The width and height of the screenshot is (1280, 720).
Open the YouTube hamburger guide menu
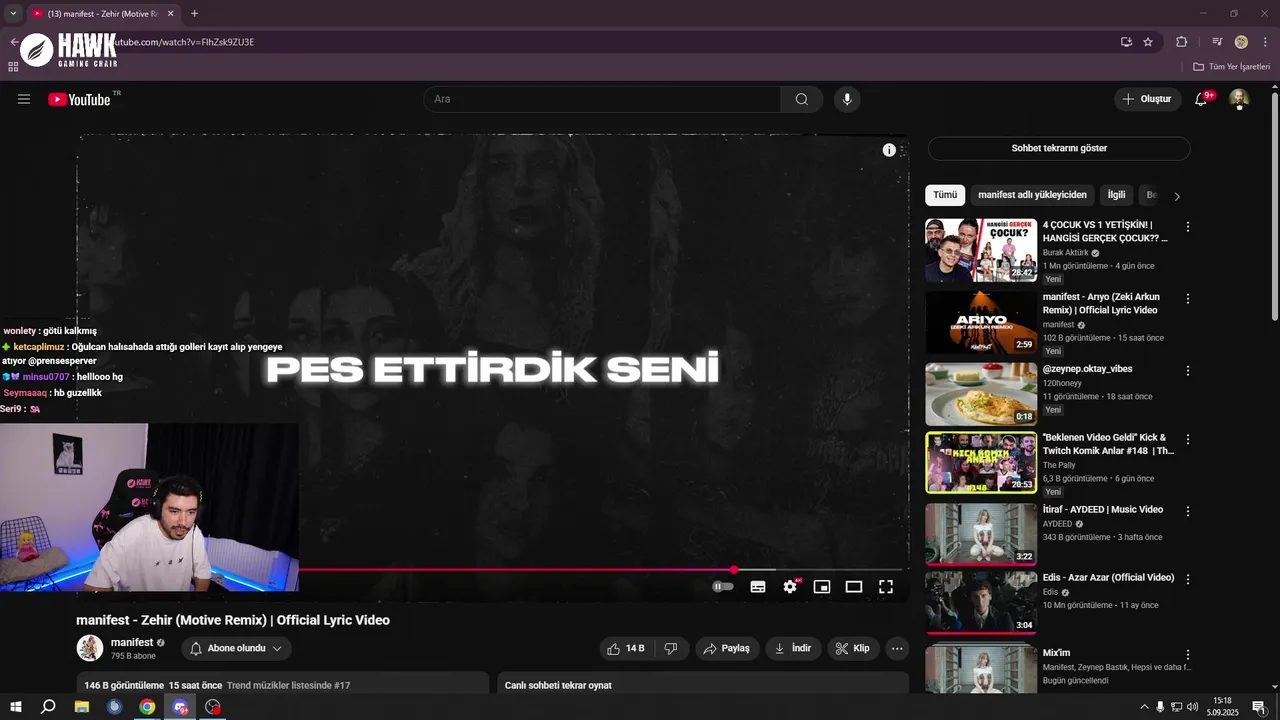click(24, 99)
